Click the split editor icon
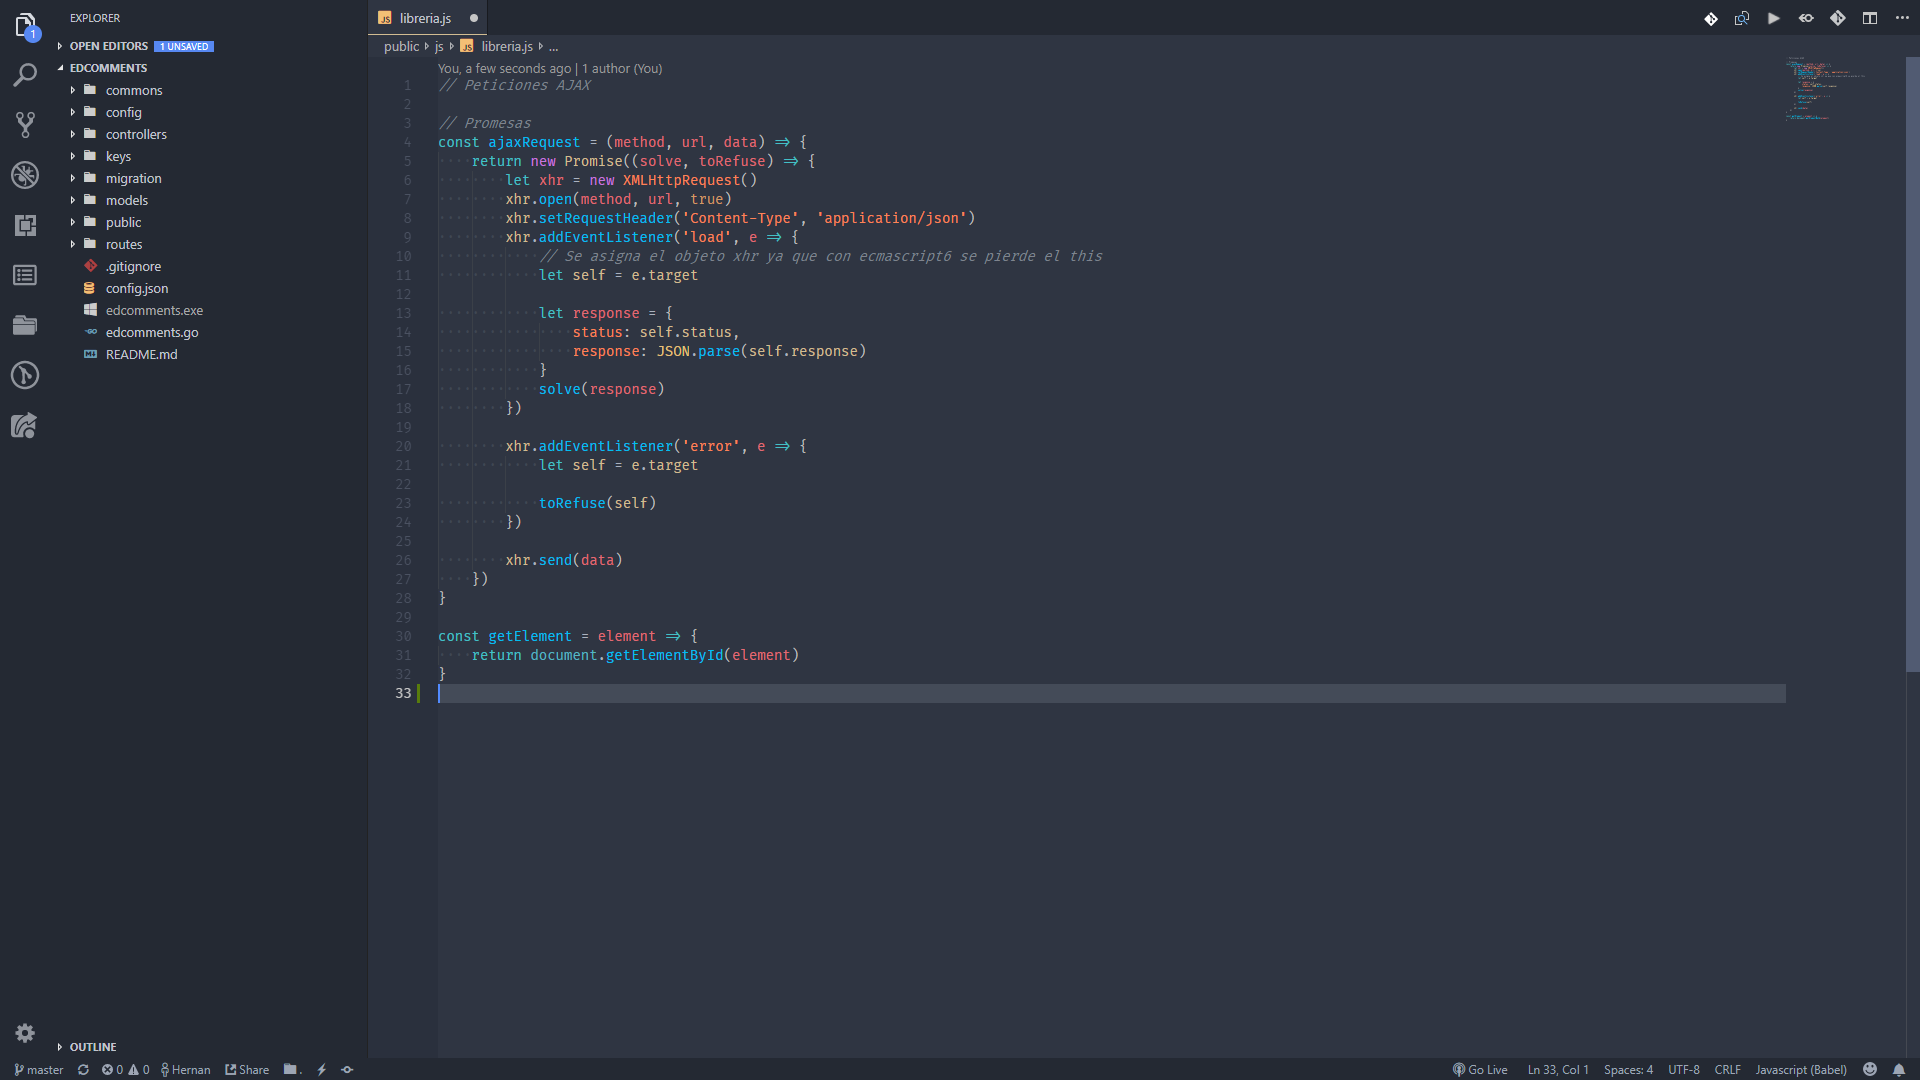Screen dimensions: 1920x1080 (1869, 18)
